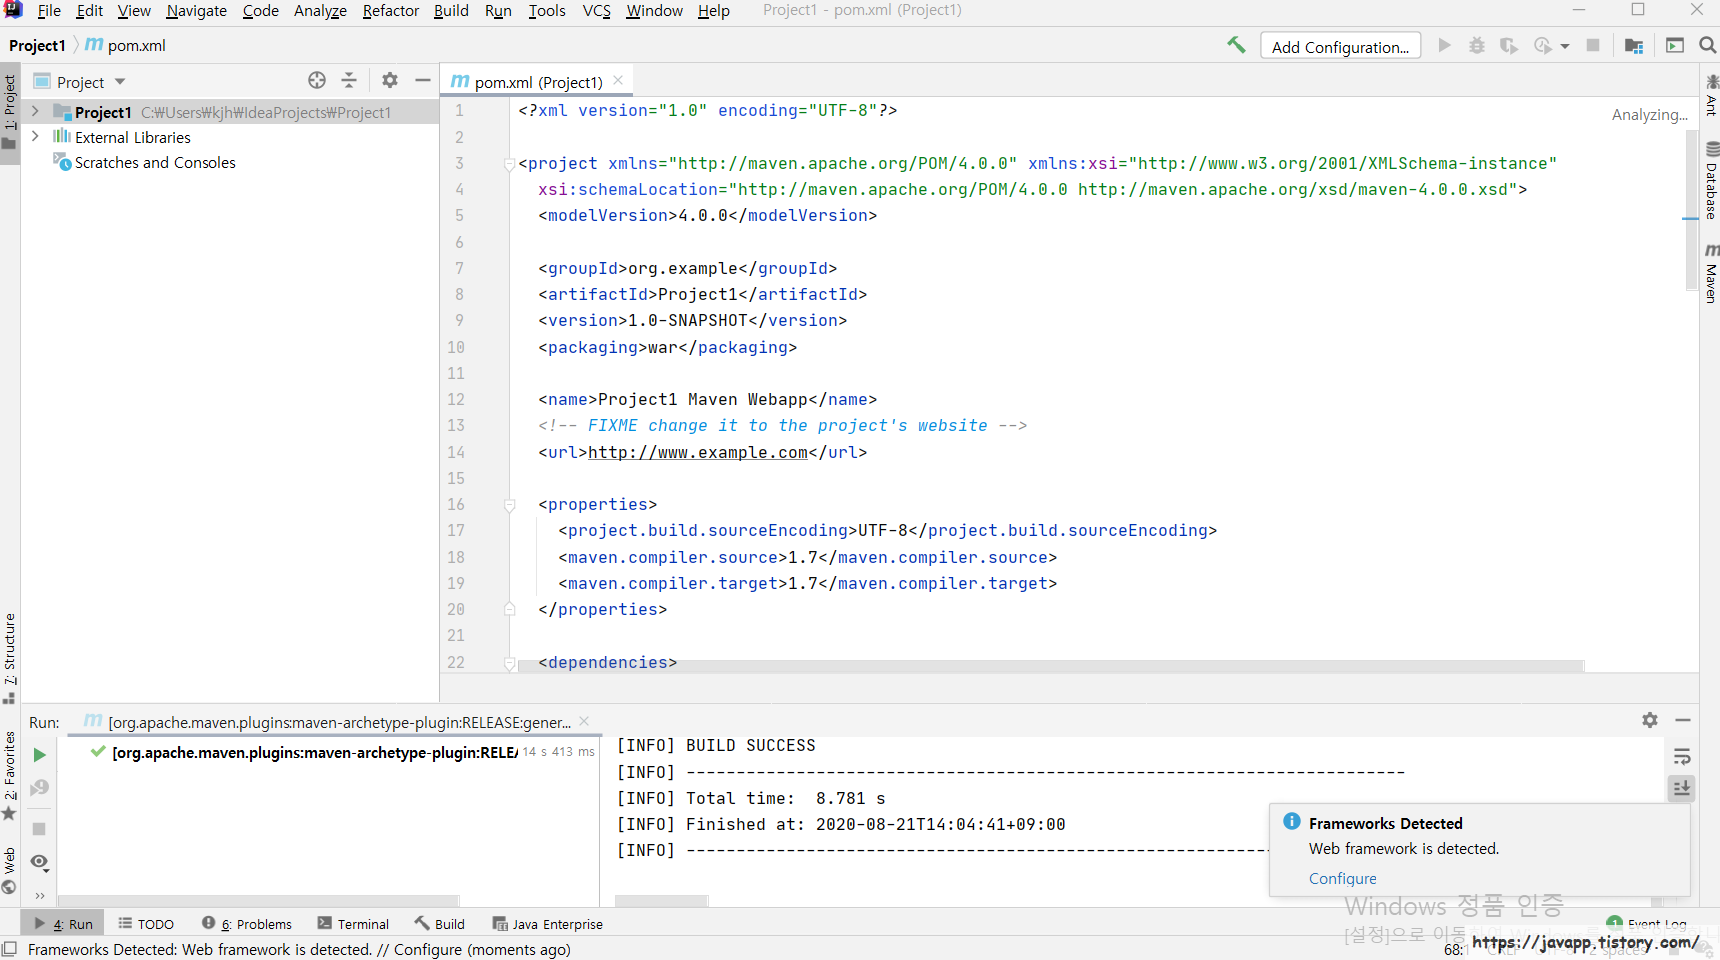Rerun the Maven build with green arrow
This screenshot has height=960, width=1720.
[39, 755]
